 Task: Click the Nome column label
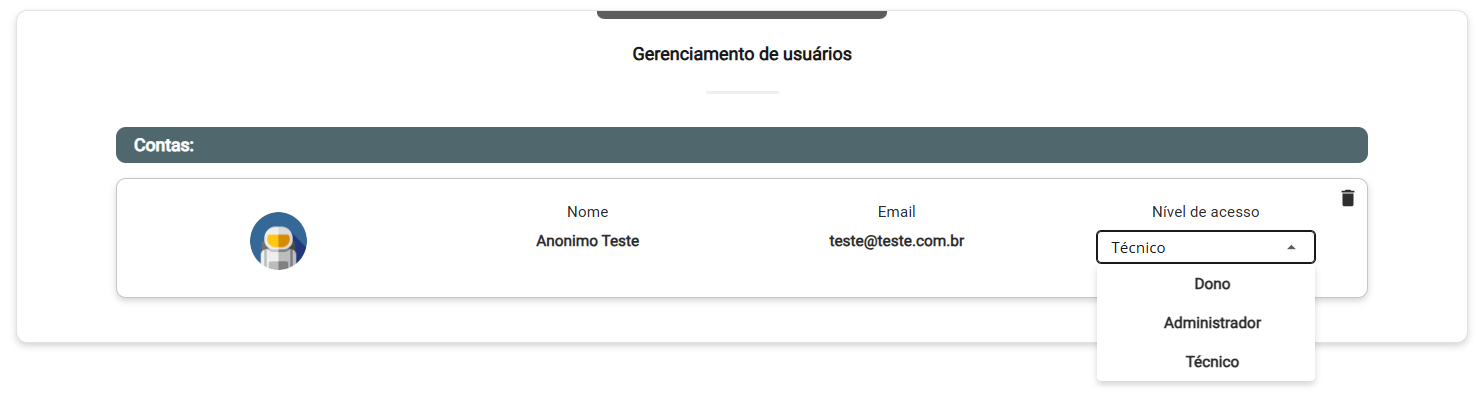click(x=587, y=212)
